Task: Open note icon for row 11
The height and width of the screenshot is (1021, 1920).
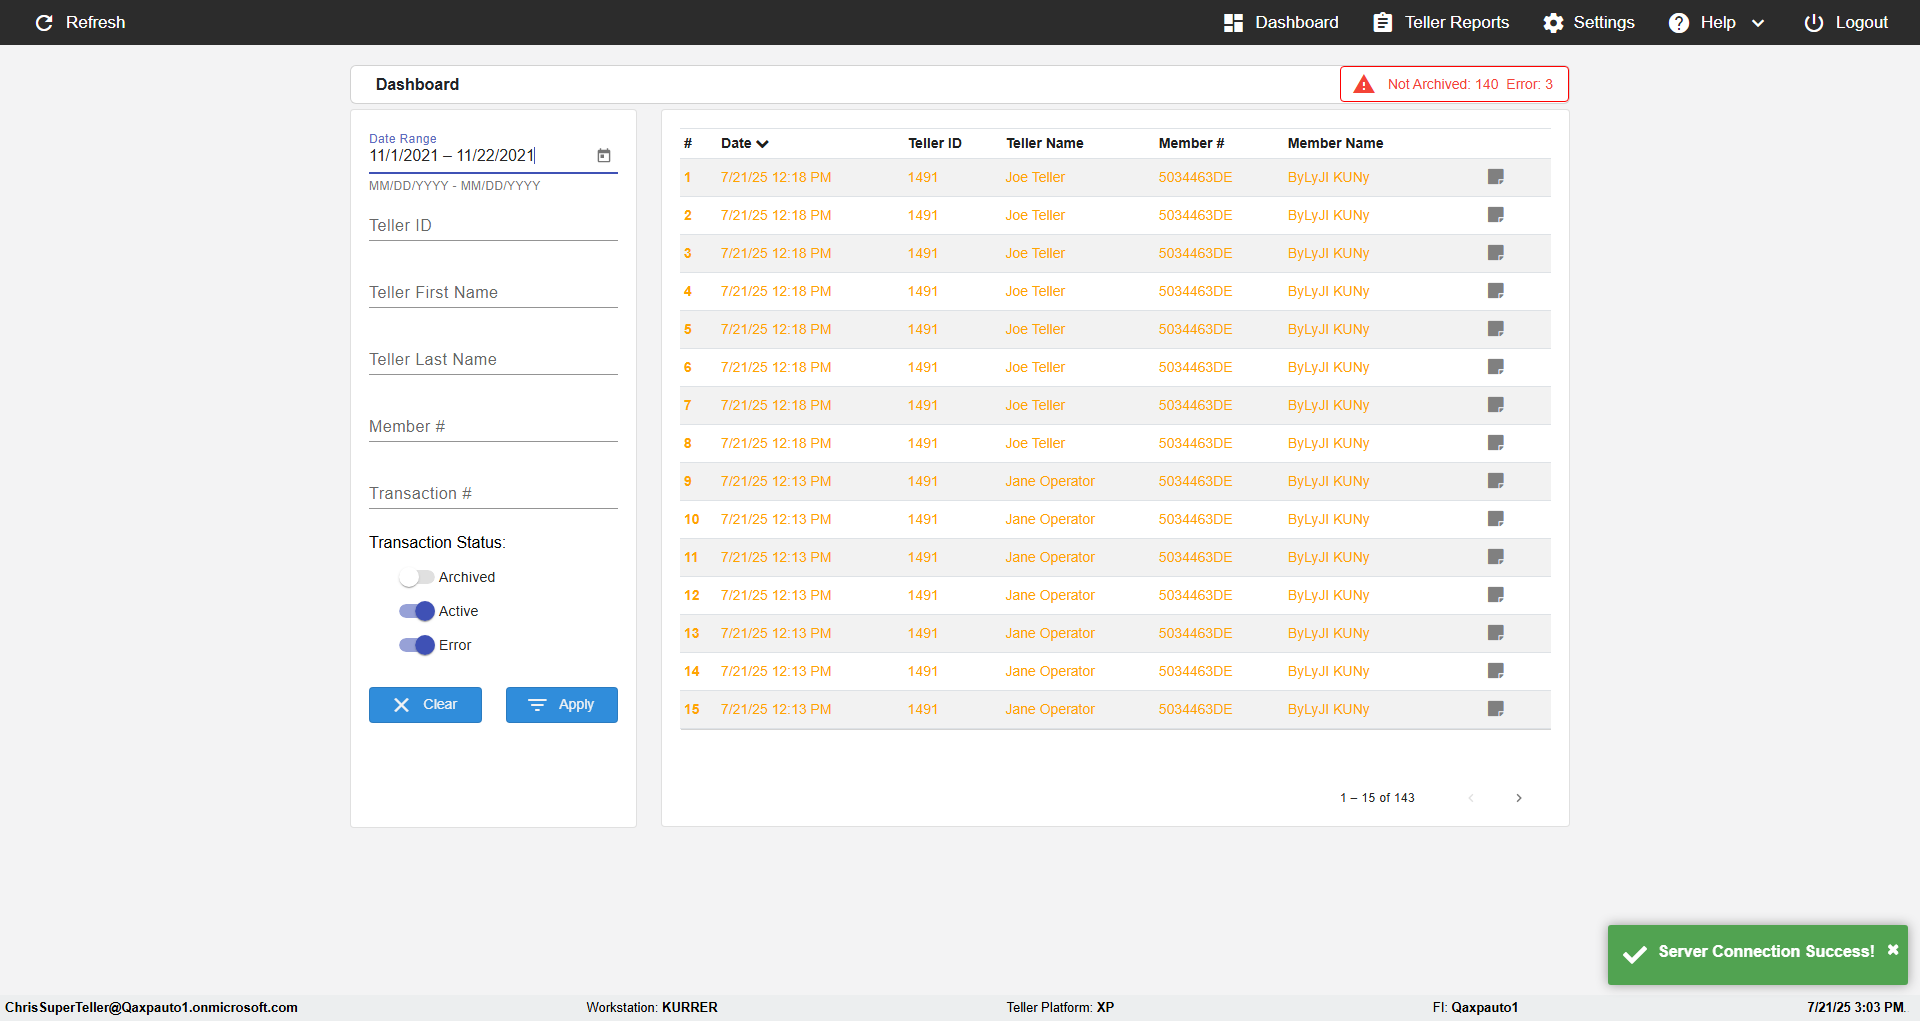Action: pyautogui.click(x=1496, y=557)
